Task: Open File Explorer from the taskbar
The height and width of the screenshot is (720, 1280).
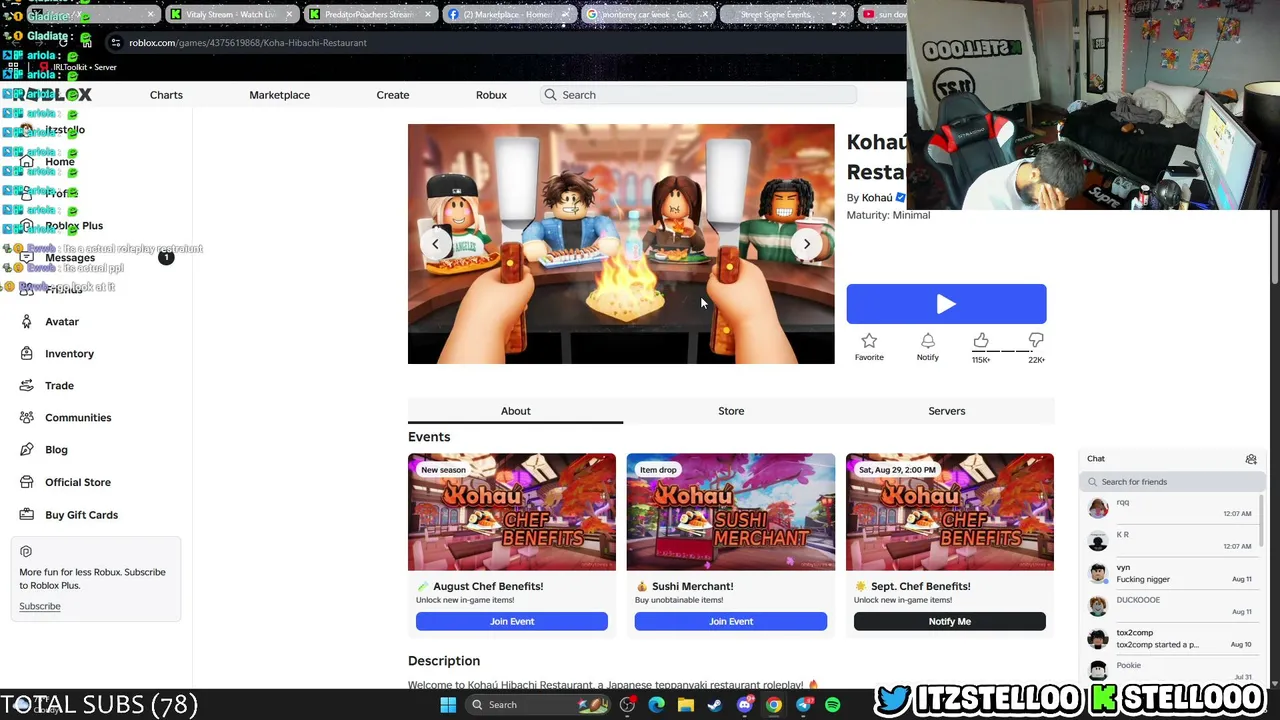Action: pyautogui.click(x=686, y=705)
